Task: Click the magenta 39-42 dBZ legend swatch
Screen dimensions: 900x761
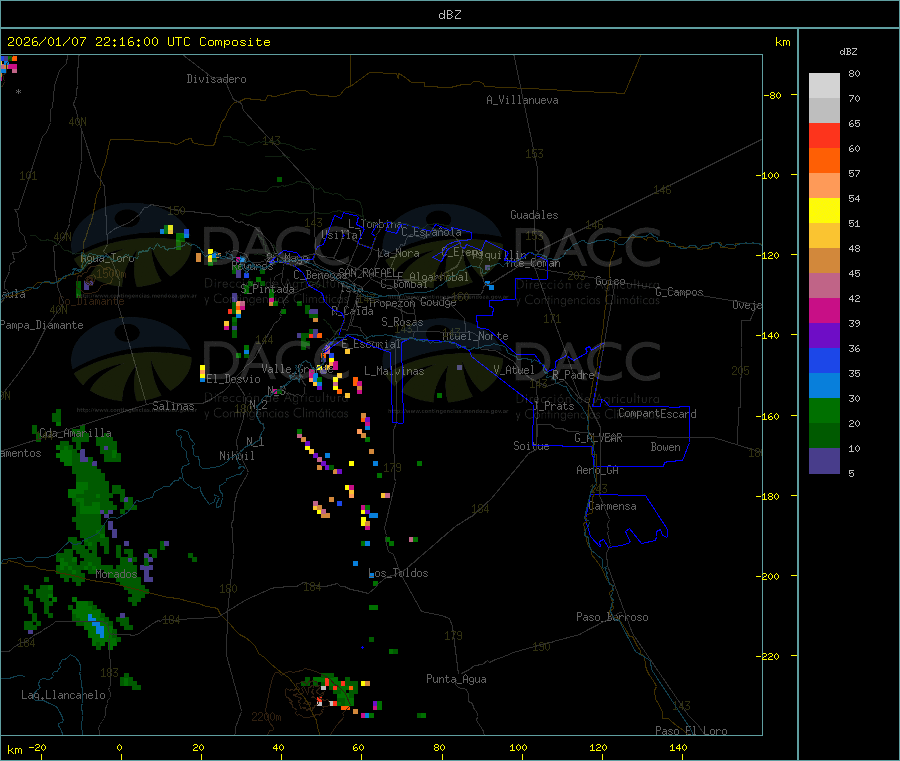Action: pyautogui.click(x=824, y=310)
